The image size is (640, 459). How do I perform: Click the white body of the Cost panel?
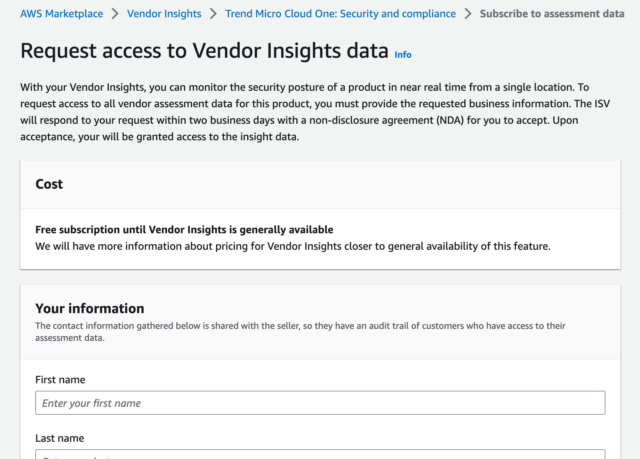[x=320, y=239]
